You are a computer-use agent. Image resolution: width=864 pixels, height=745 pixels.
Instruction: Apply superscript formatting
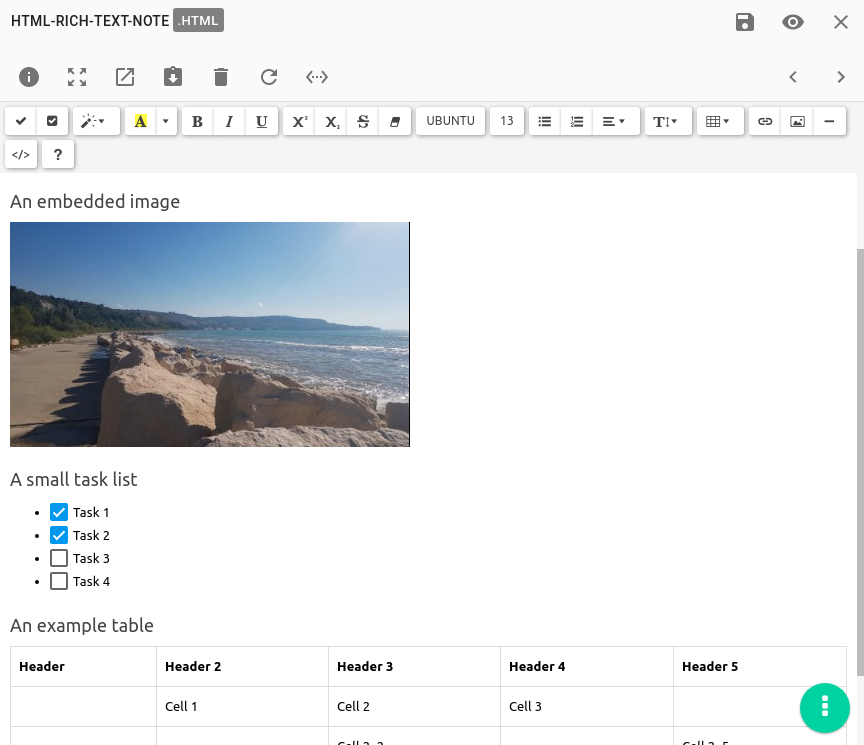(299, 121)
